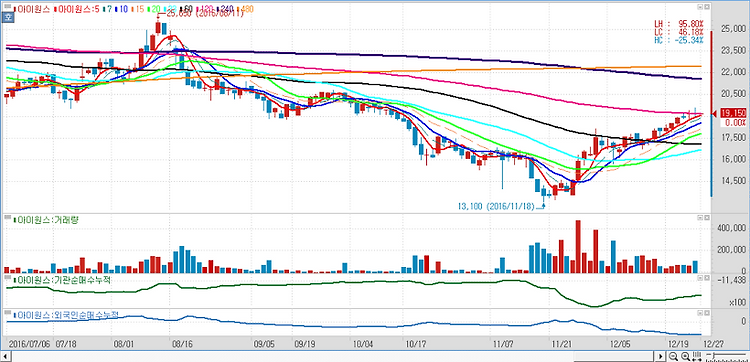Click scroll right arrow of chart scrollbar

[660, 357]
